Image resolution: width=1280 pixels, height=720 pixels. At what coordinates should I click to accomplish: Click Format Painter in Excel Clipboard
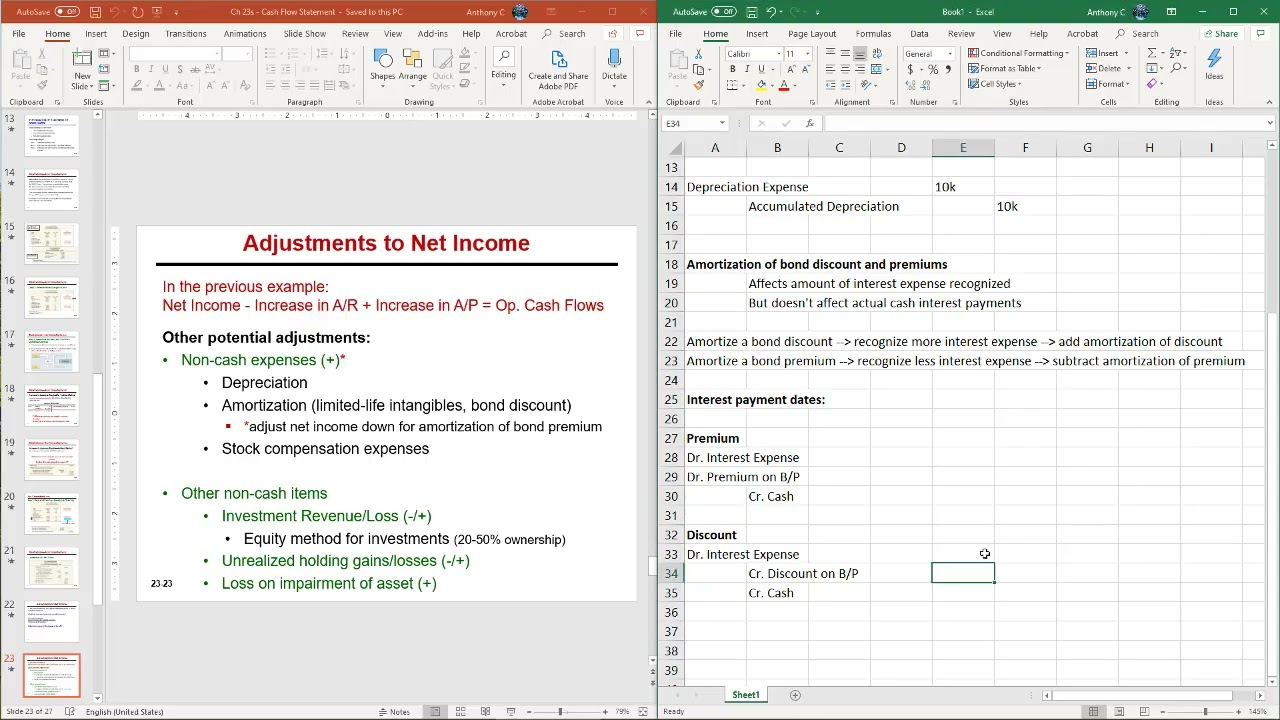coord(698,85)
